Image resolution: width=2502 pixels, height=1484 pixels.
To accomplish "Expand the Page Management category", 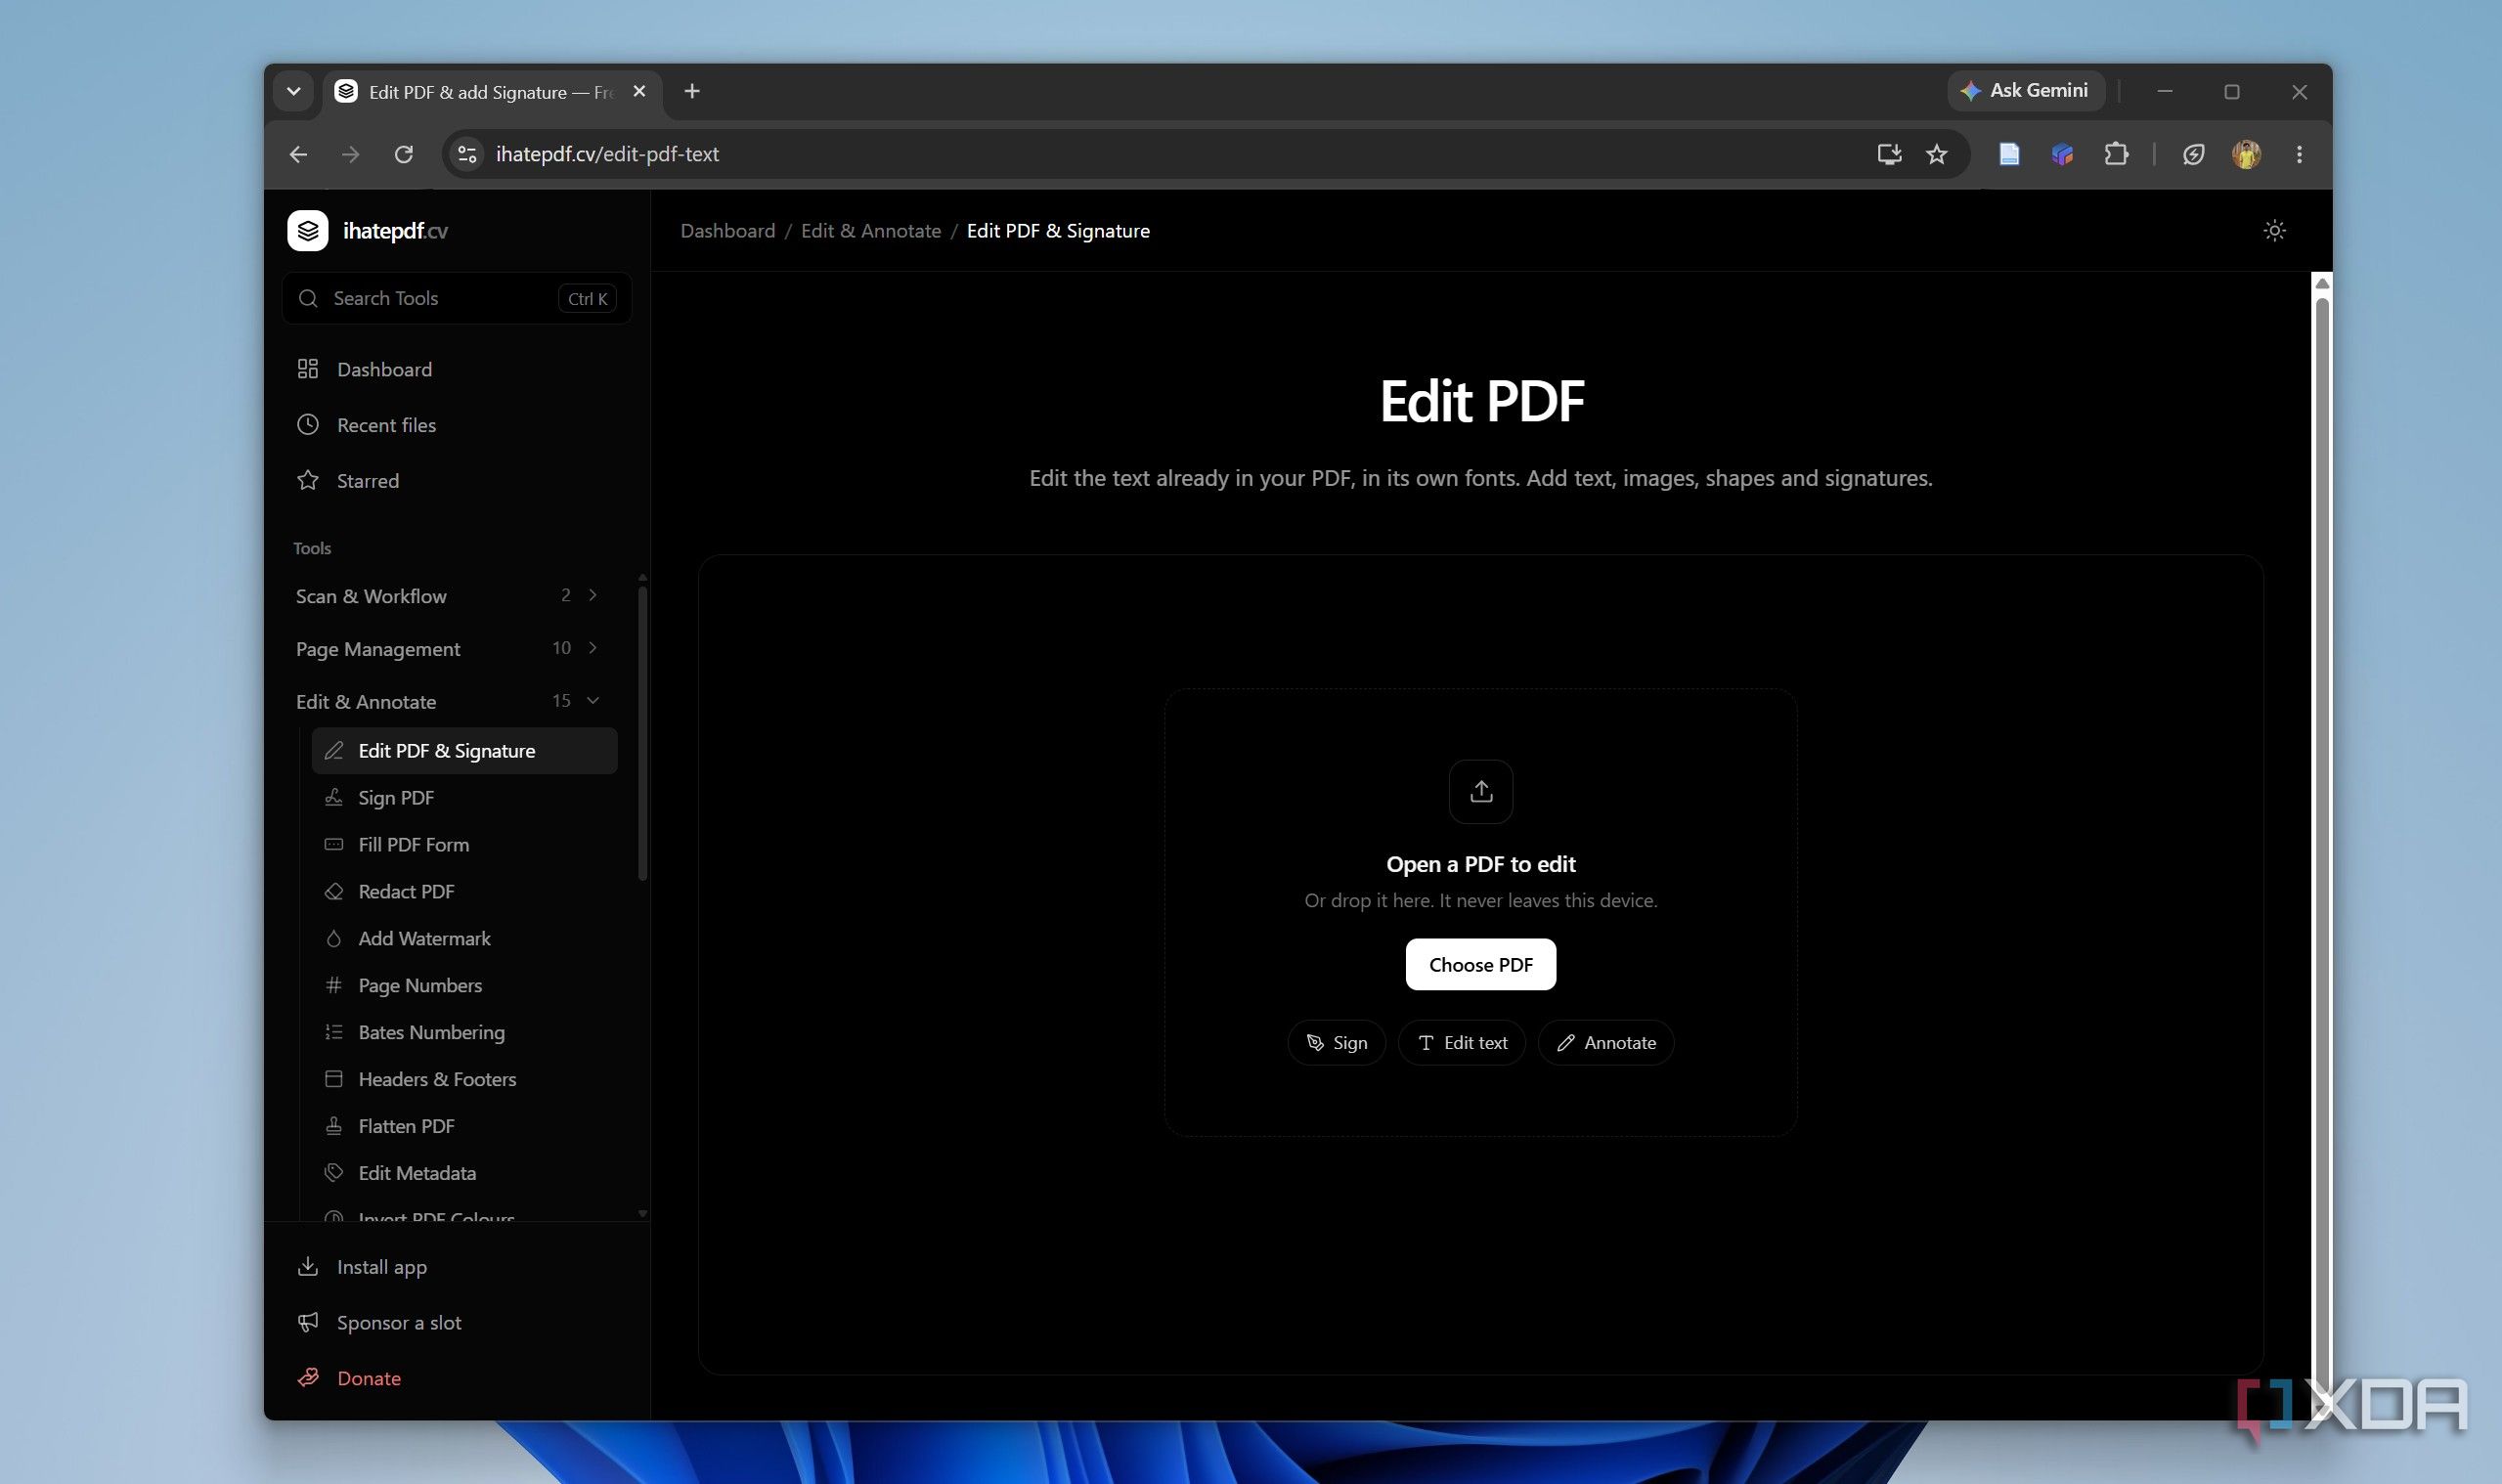I will point(447,649).
